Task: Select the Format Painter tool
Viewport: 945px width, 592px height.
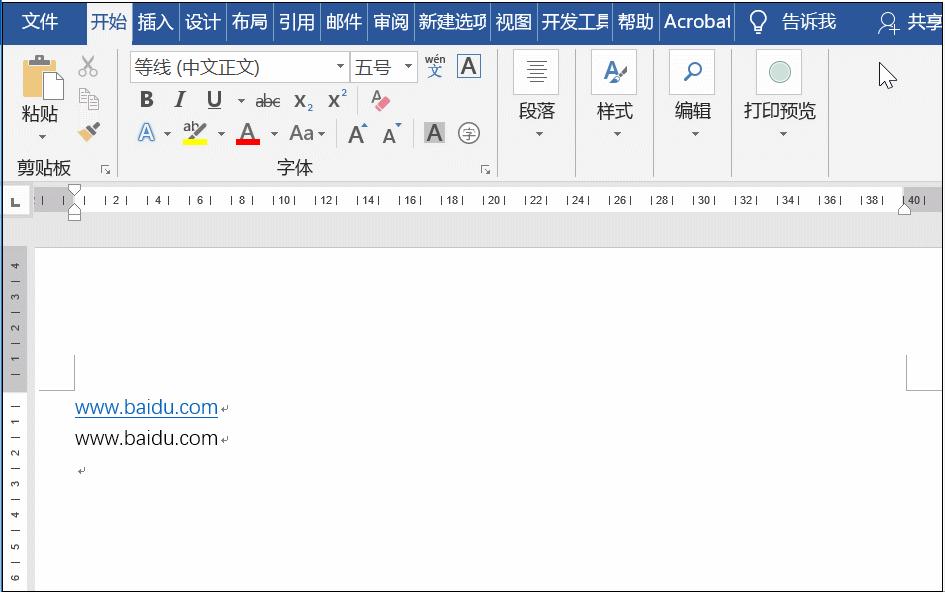Action: (88, 133)
